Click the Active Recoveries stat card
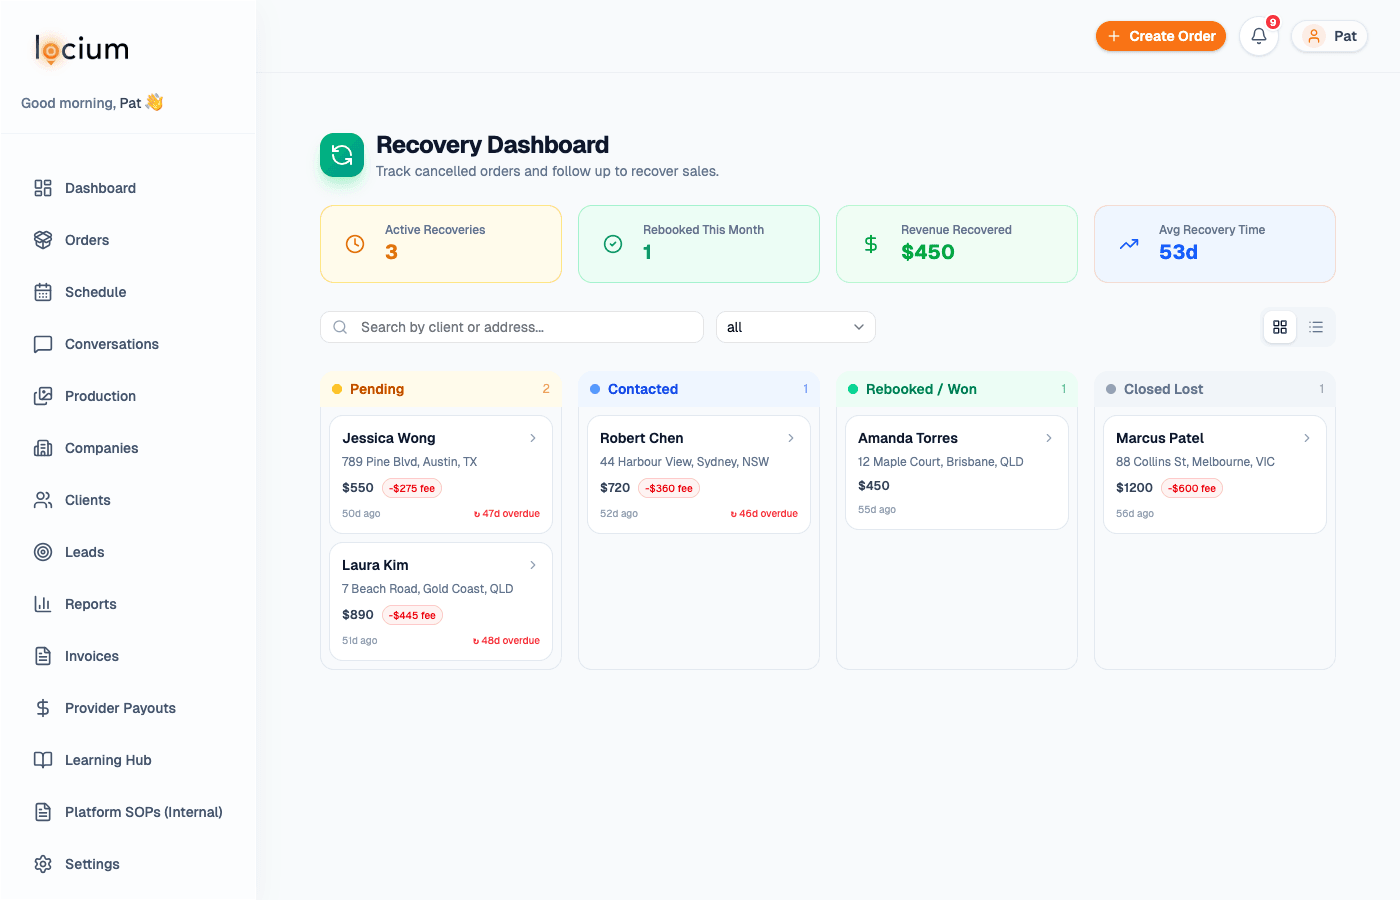This screenshot has height=900, width=1400. 441,244
